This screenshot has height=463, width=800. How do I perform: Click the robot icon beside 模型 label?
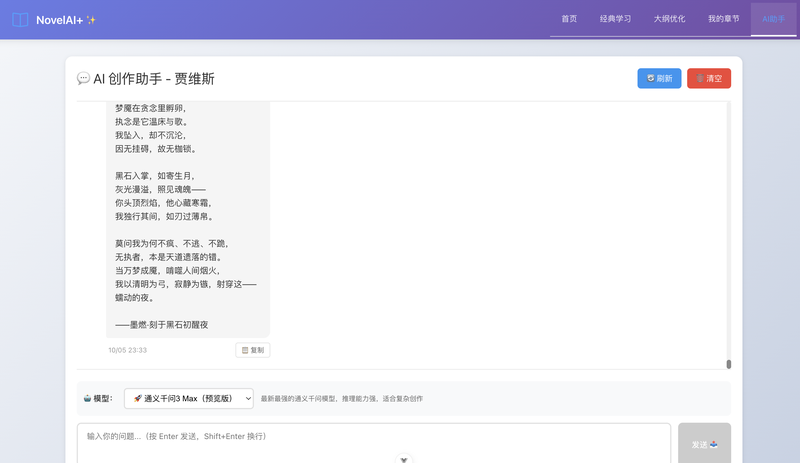[89, 398]
